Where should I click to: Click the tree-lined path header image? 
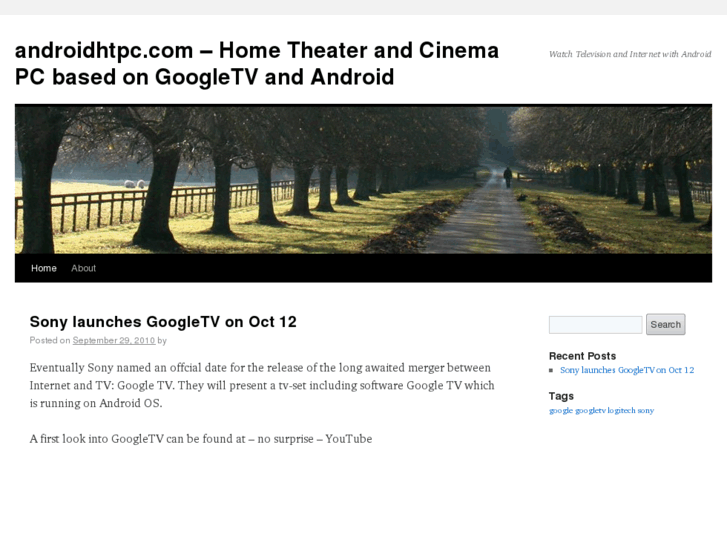click(364, 180)
